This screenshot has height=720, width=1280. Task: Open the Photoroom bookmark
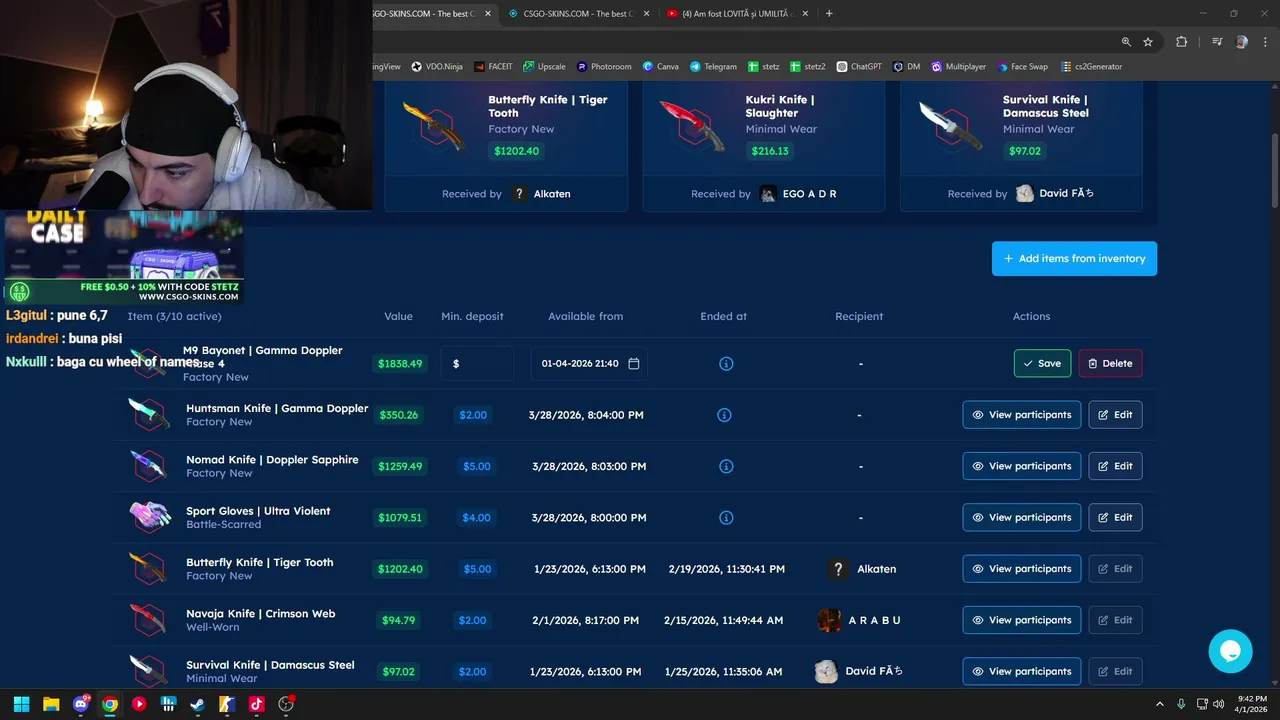coord(604,67)
